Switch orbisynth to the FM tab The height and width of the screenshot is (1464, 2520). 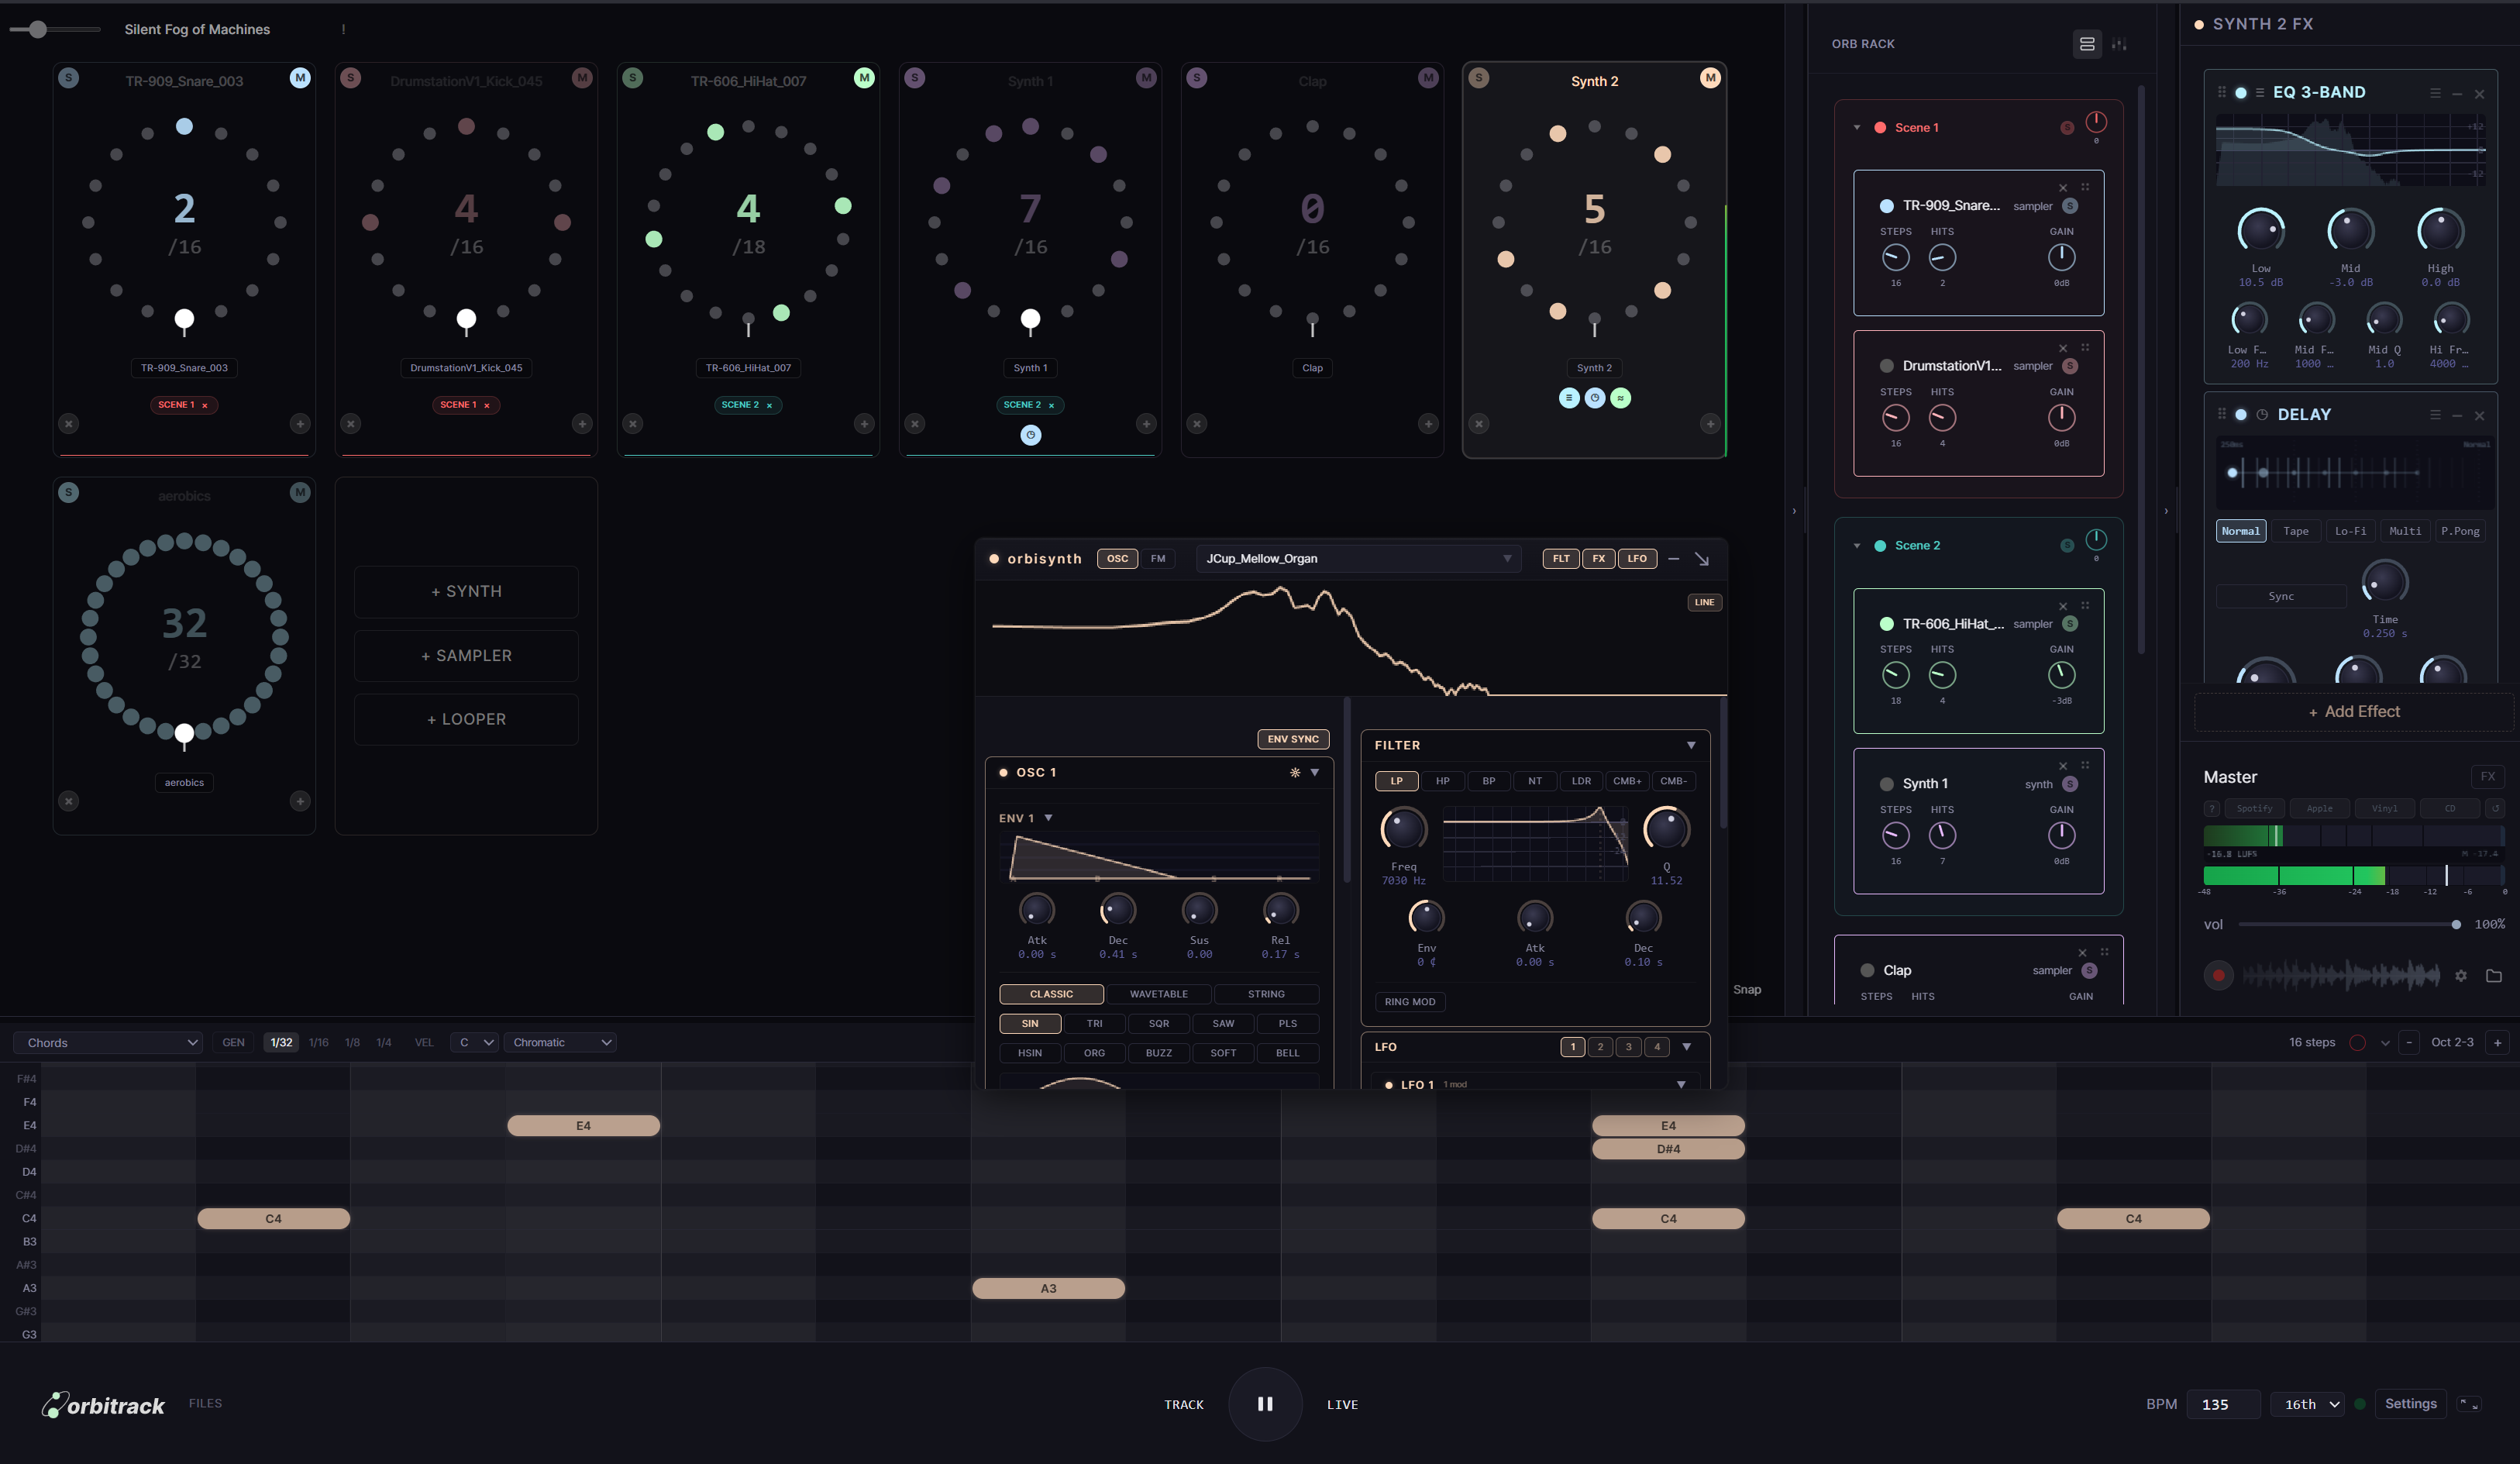click(x=1157, y=559)
